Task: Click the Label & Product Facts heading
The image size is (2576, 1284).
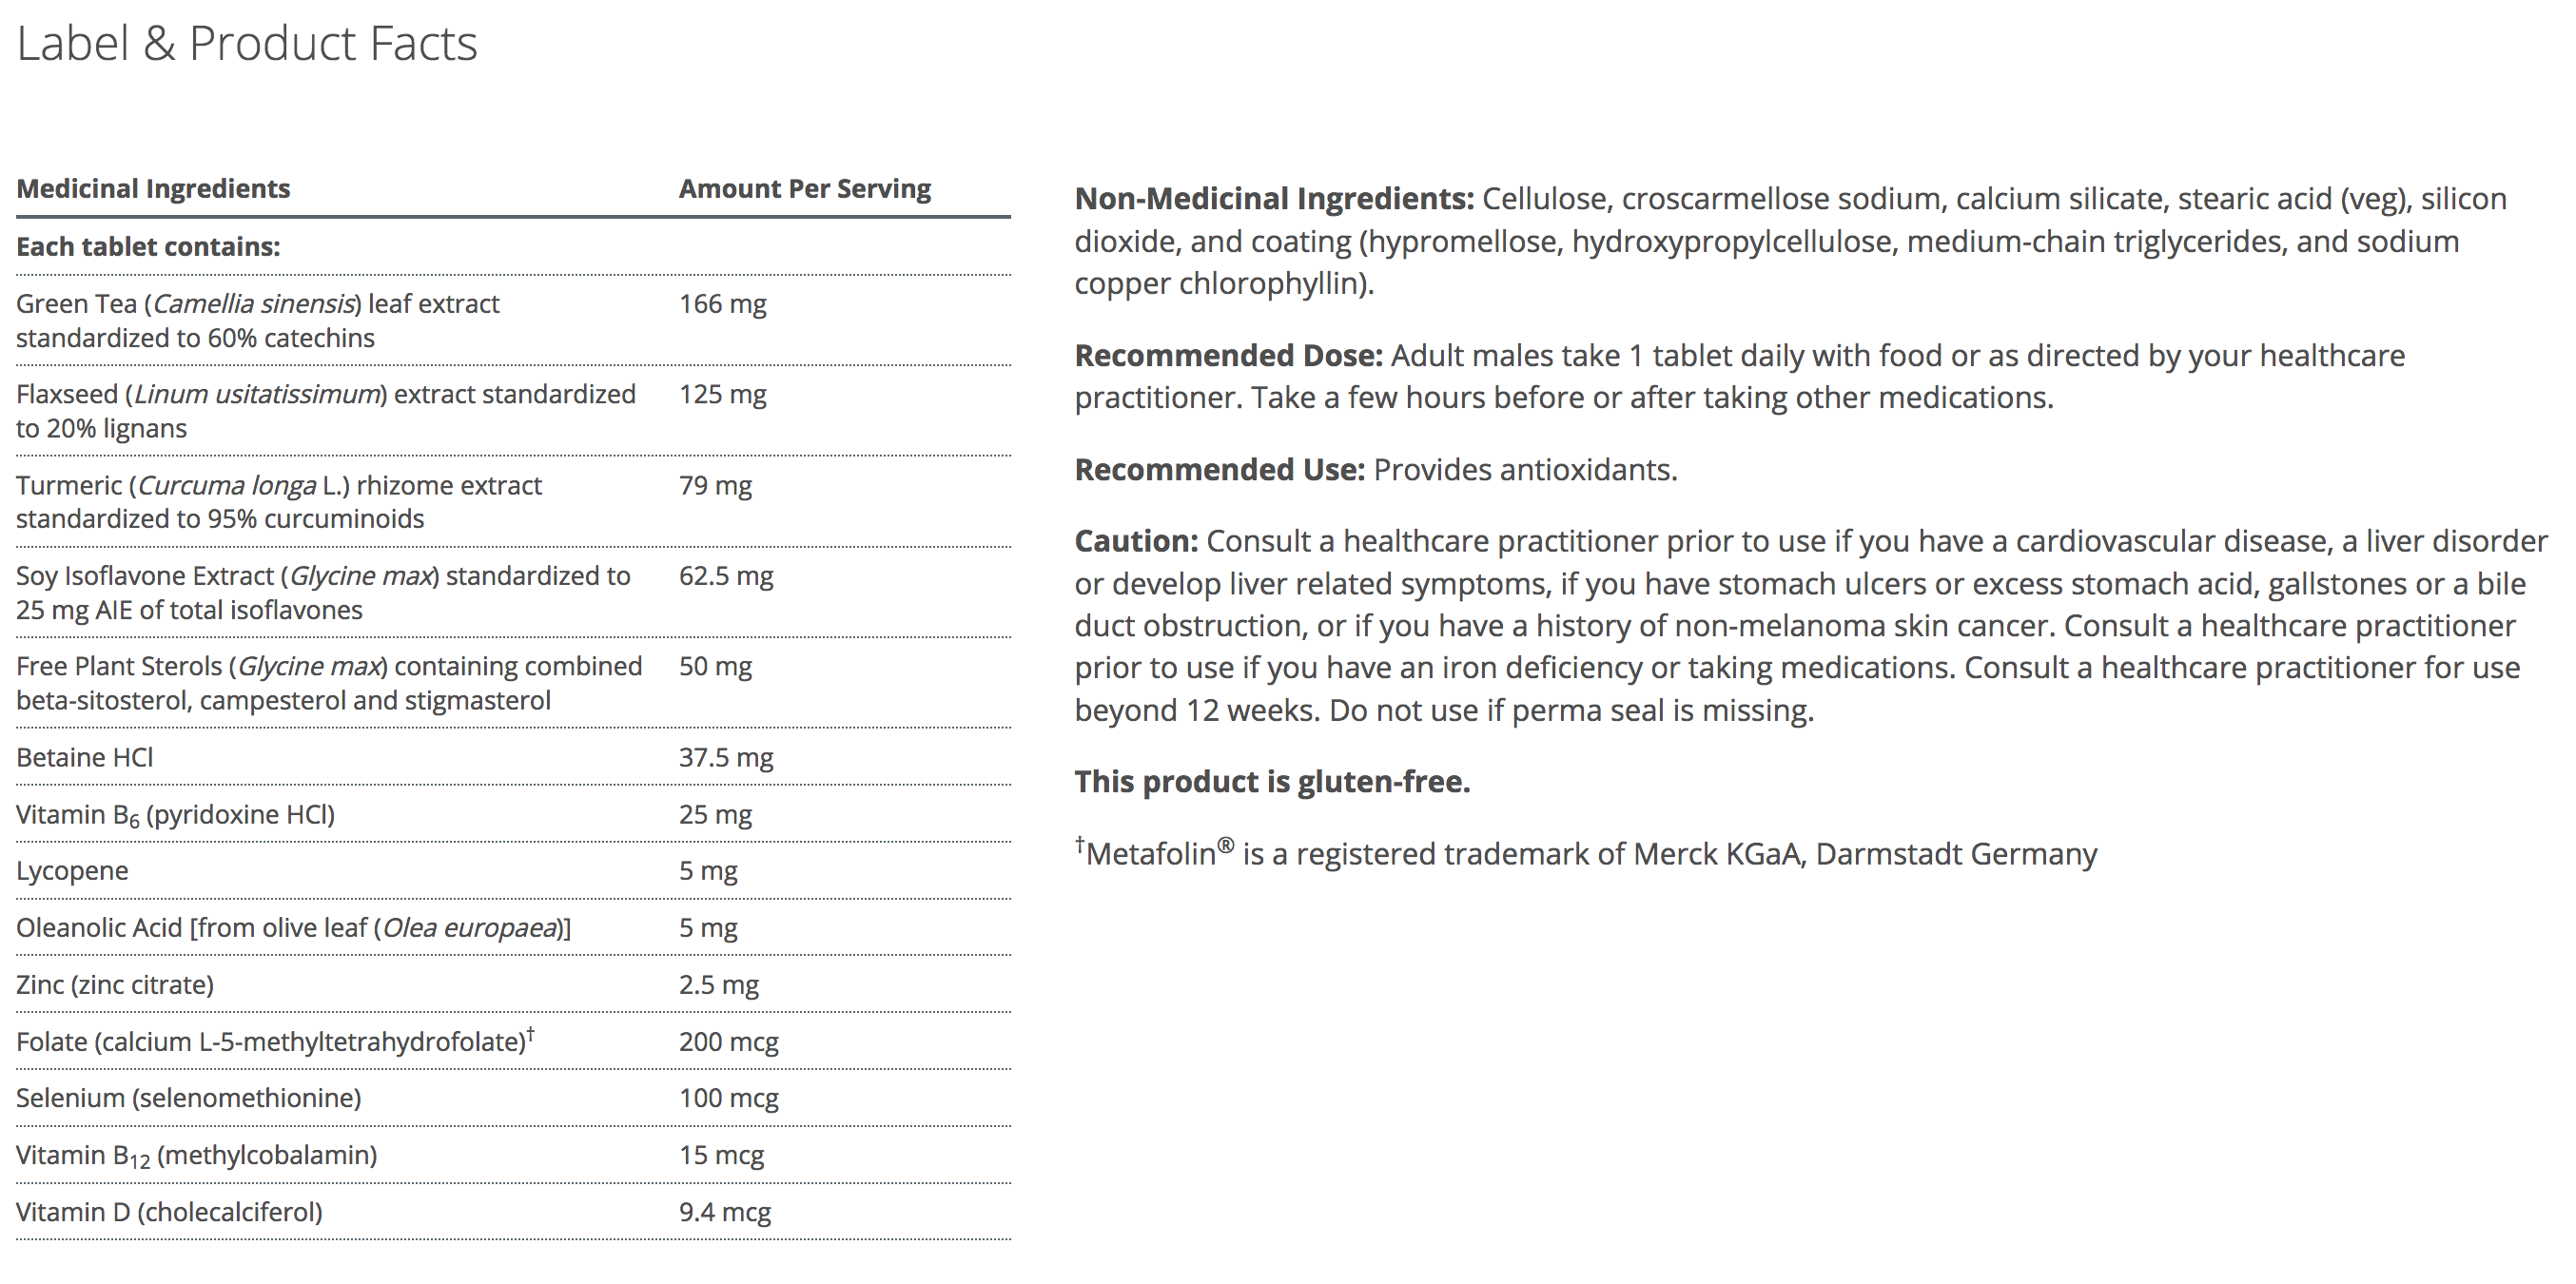Action: click(247, 44)
